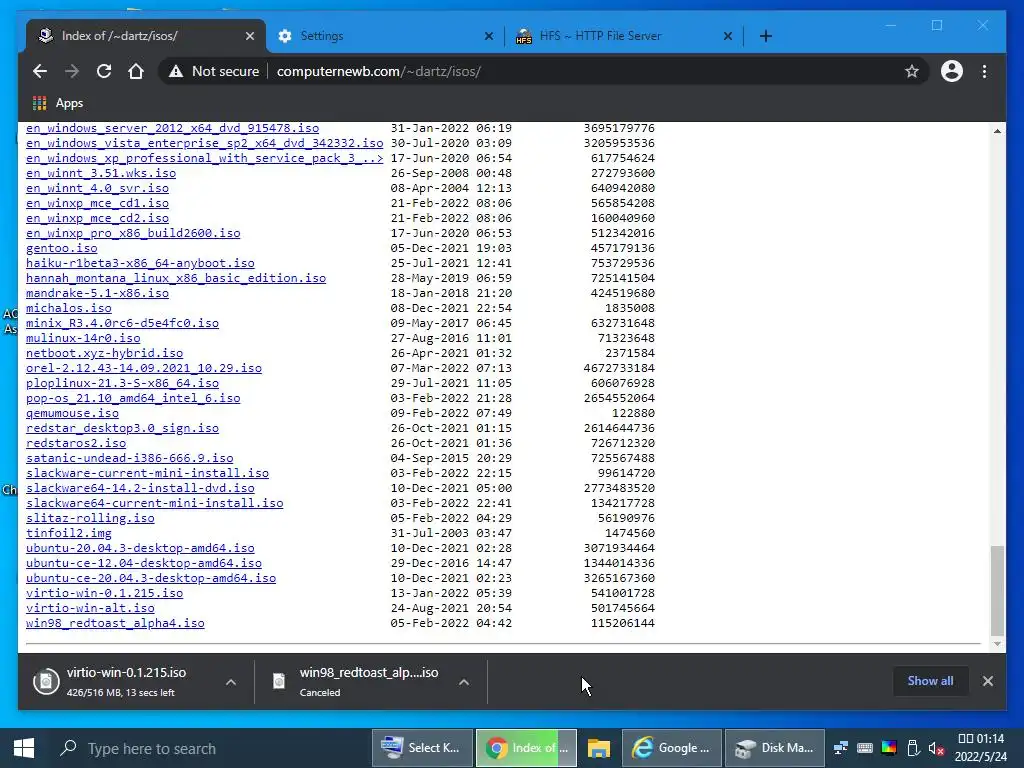Open the browser home page

(136, 71)
